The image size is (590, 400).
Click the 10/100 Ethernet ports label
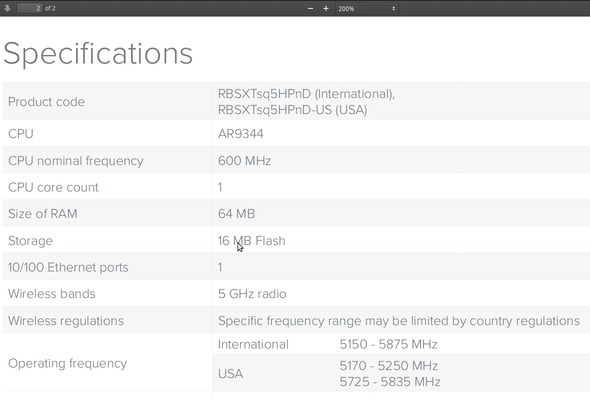pyautogui.click(x=68, y=267)
